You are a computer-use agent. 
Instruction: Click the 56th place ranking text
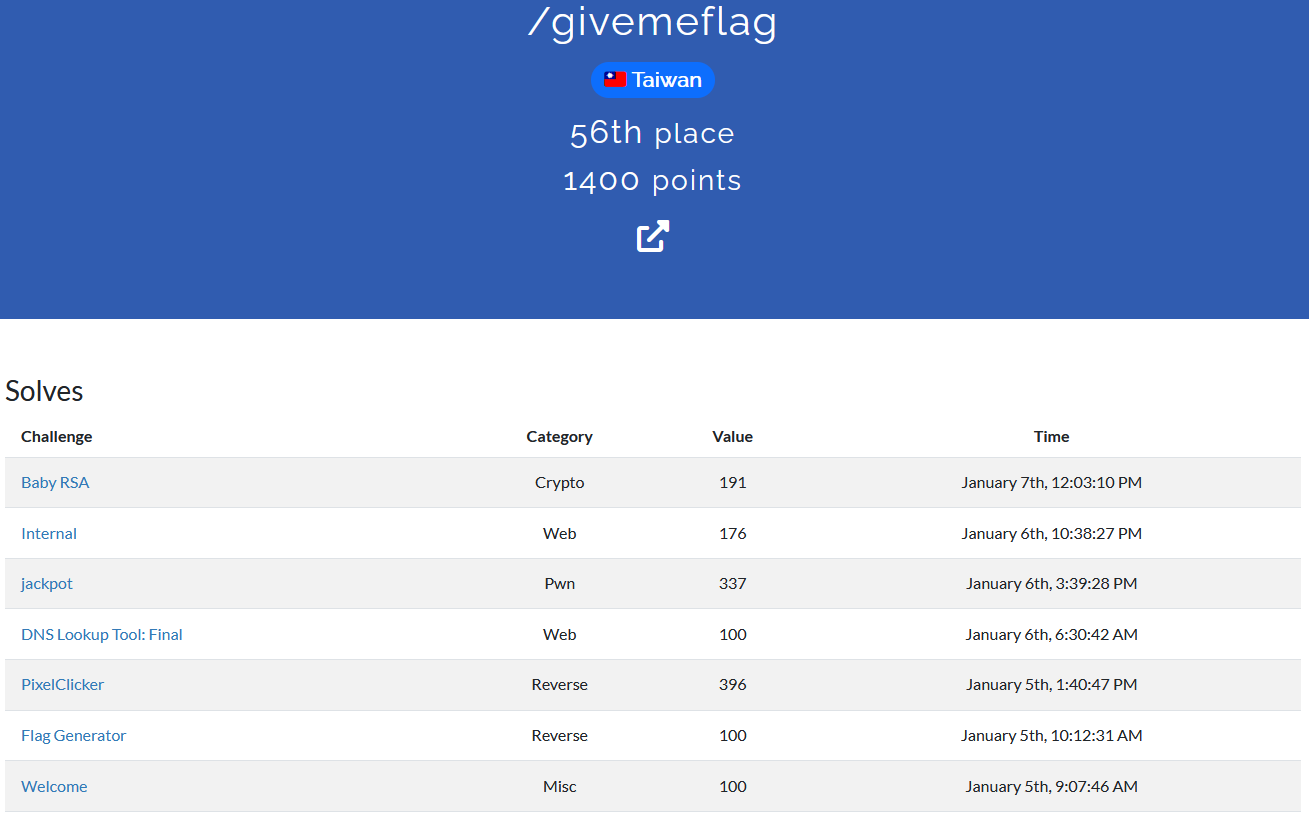[x=653, y=133]
